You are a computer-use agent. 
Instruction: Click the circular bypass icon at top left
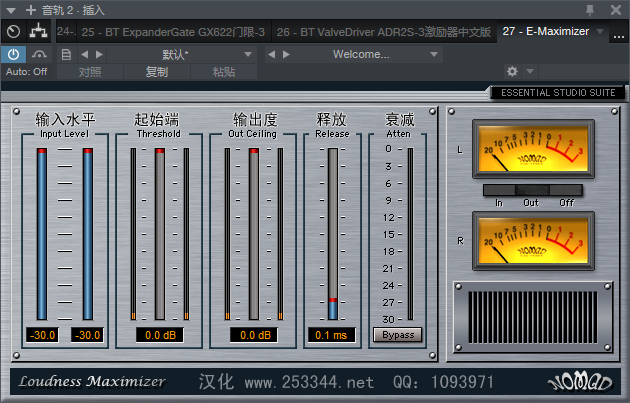[13, 31]
